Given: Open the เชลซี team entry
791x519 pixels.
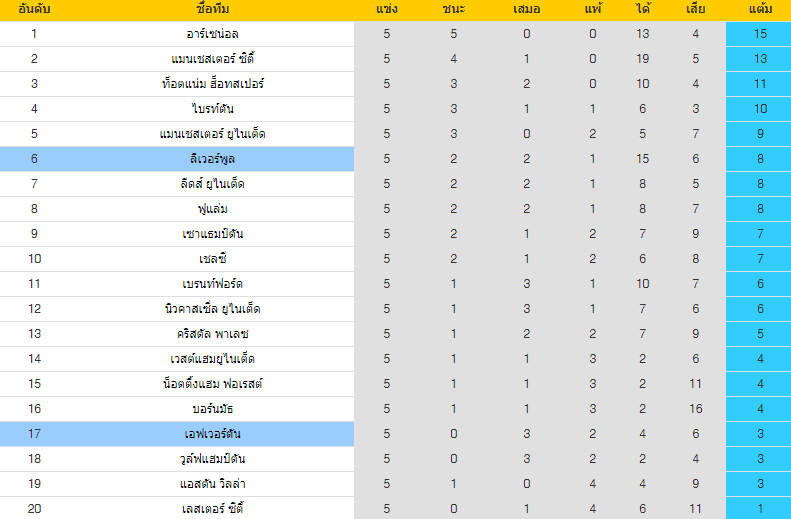Looking at the screenshot, I should (x=212, y=259).
